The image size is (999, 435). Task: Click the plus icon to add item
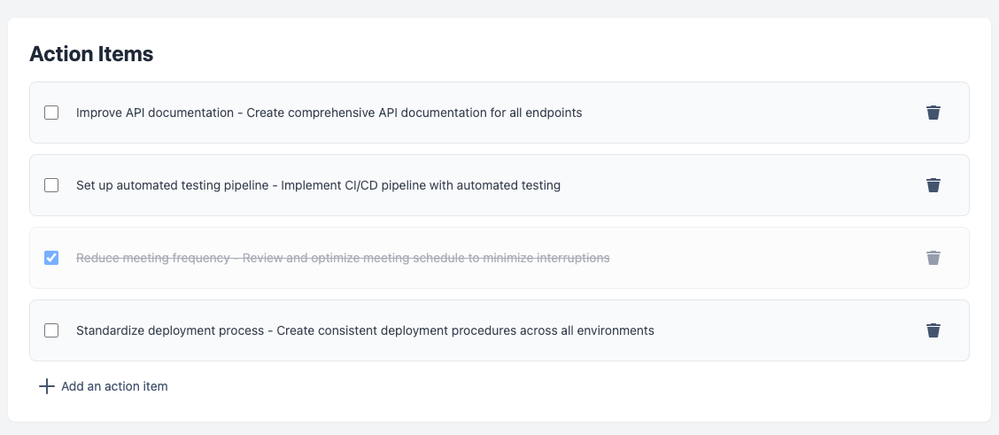[x=46, y=386]
